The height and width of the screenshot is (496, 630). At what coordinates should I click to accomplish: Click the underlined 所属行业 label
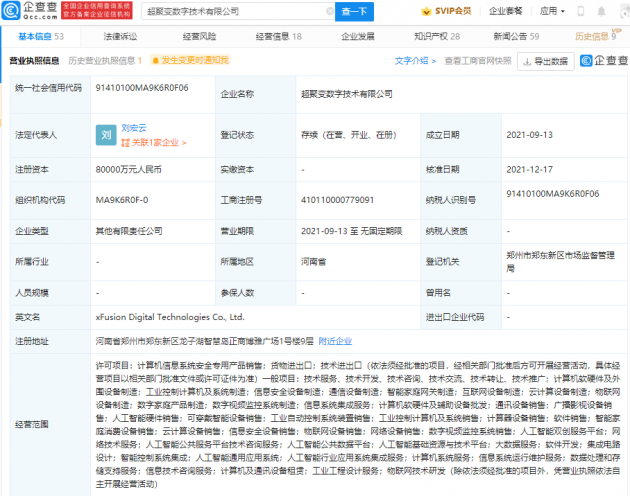(x=32, y=262)
